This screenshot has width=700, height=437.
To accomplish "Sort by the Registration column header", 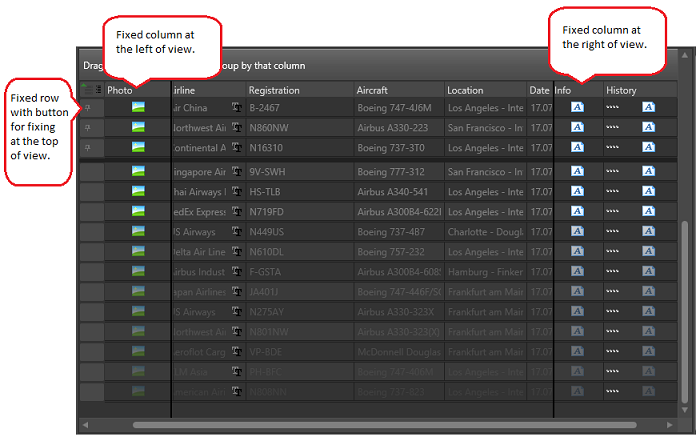I will pos(300,90).
